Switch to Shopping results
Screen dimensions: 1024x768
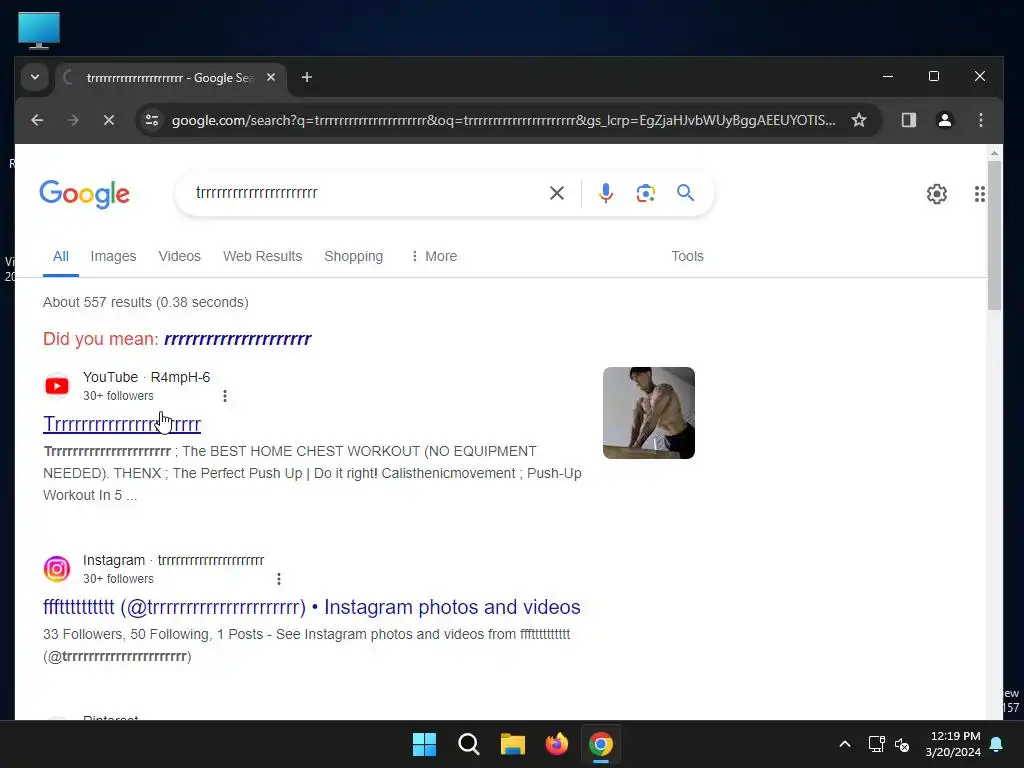tap(353, 256)
